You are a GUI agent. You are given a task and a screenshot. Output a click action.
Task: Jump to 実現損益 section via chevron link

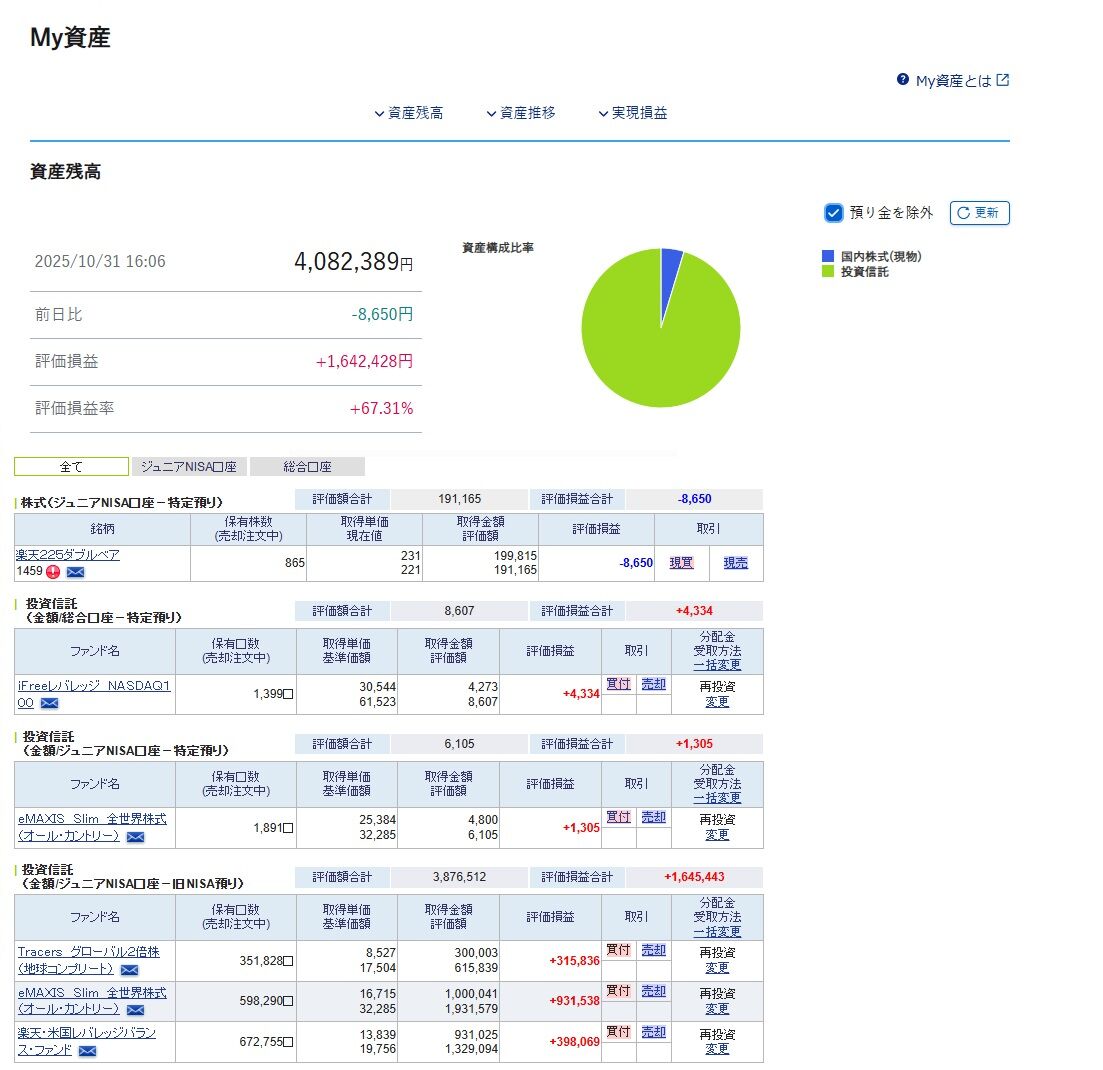(632, 113)
